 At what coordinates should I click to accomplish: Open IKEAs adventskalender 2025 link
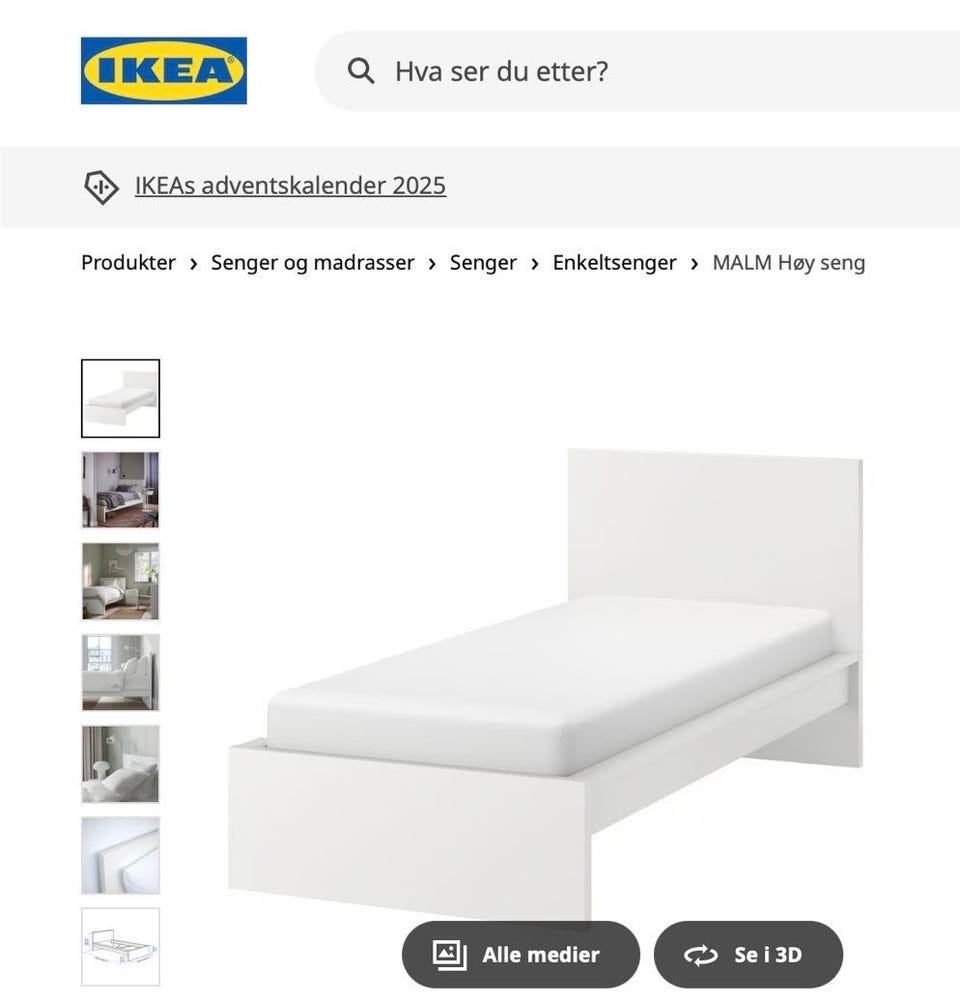point(290,186)
